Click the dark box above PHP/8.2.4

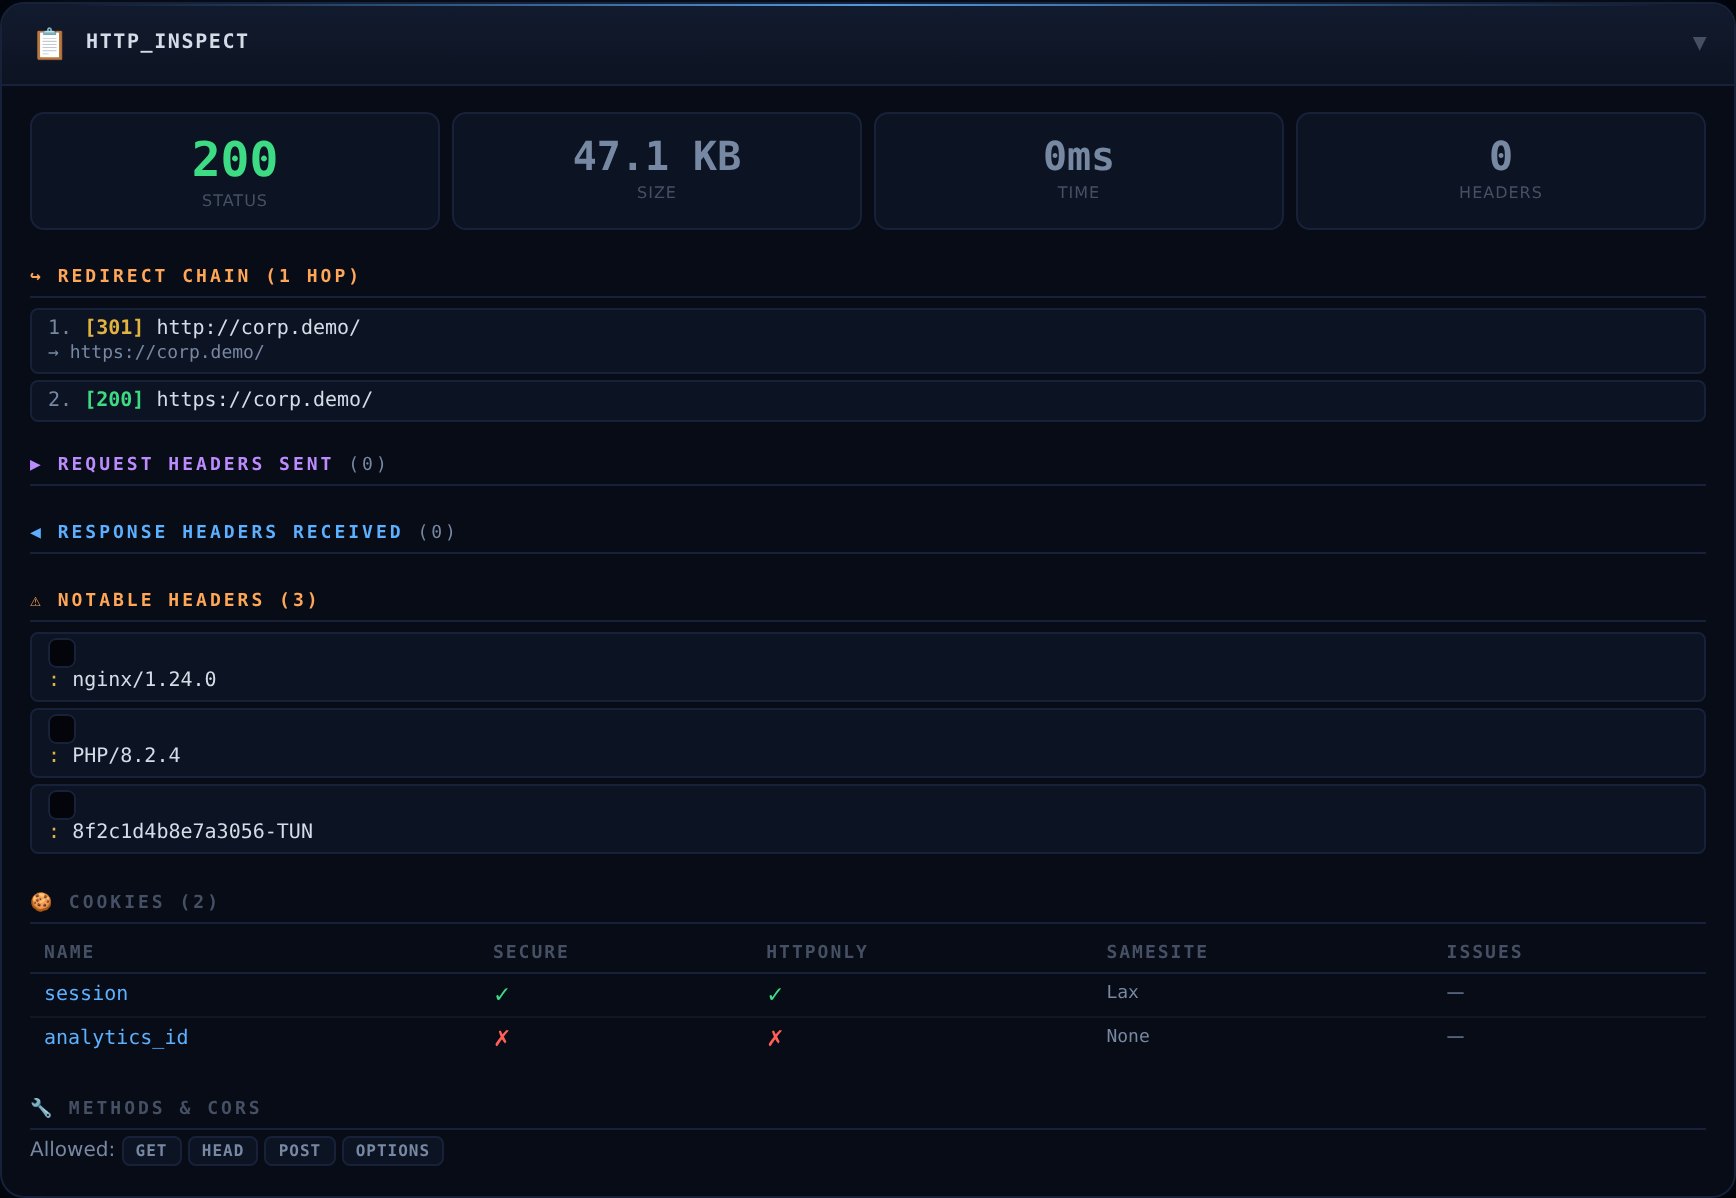pos(62,729)
